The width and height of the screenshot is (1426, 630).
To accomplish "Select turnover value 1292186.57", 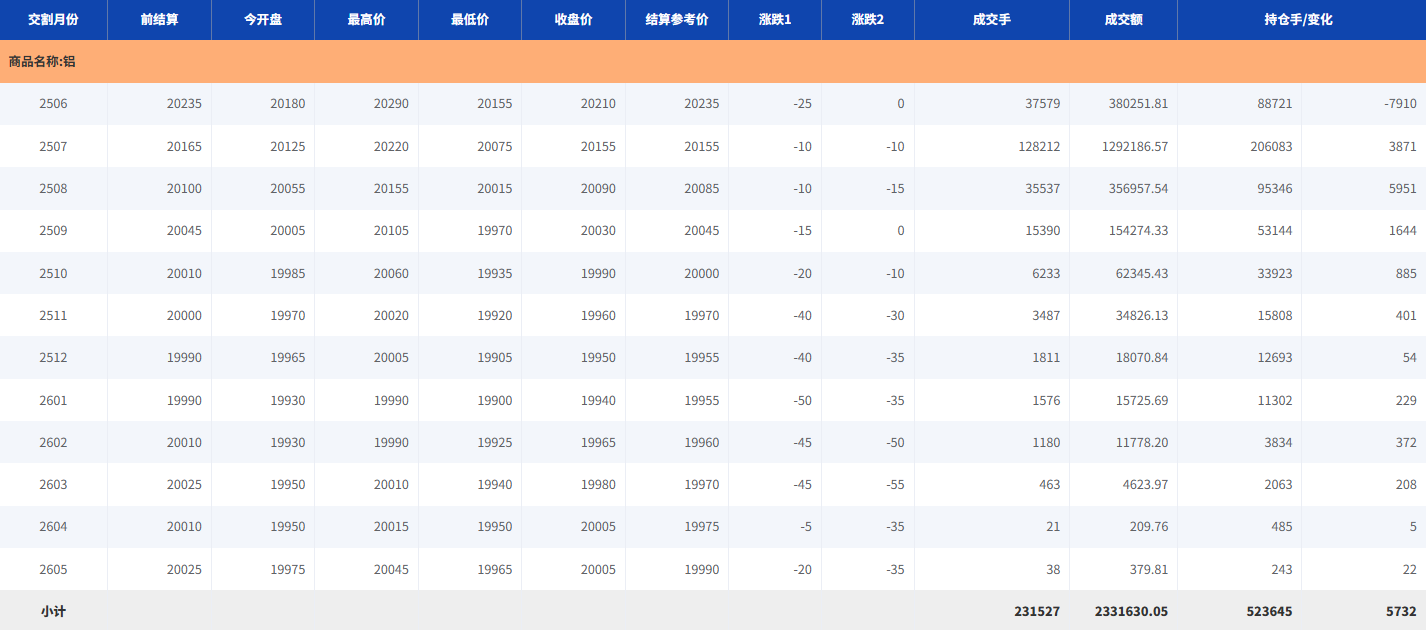I will click(x=1127, y=147).
